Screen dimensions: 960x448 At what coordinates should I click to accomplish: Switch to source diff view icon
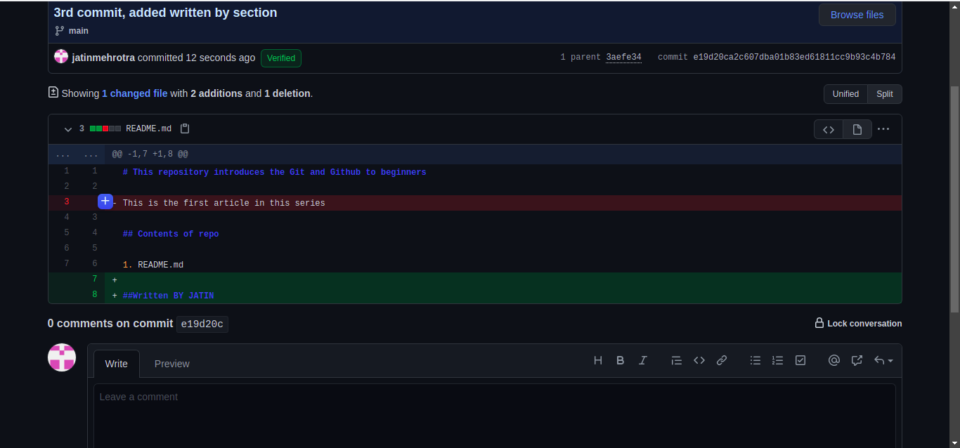[828, 129]
